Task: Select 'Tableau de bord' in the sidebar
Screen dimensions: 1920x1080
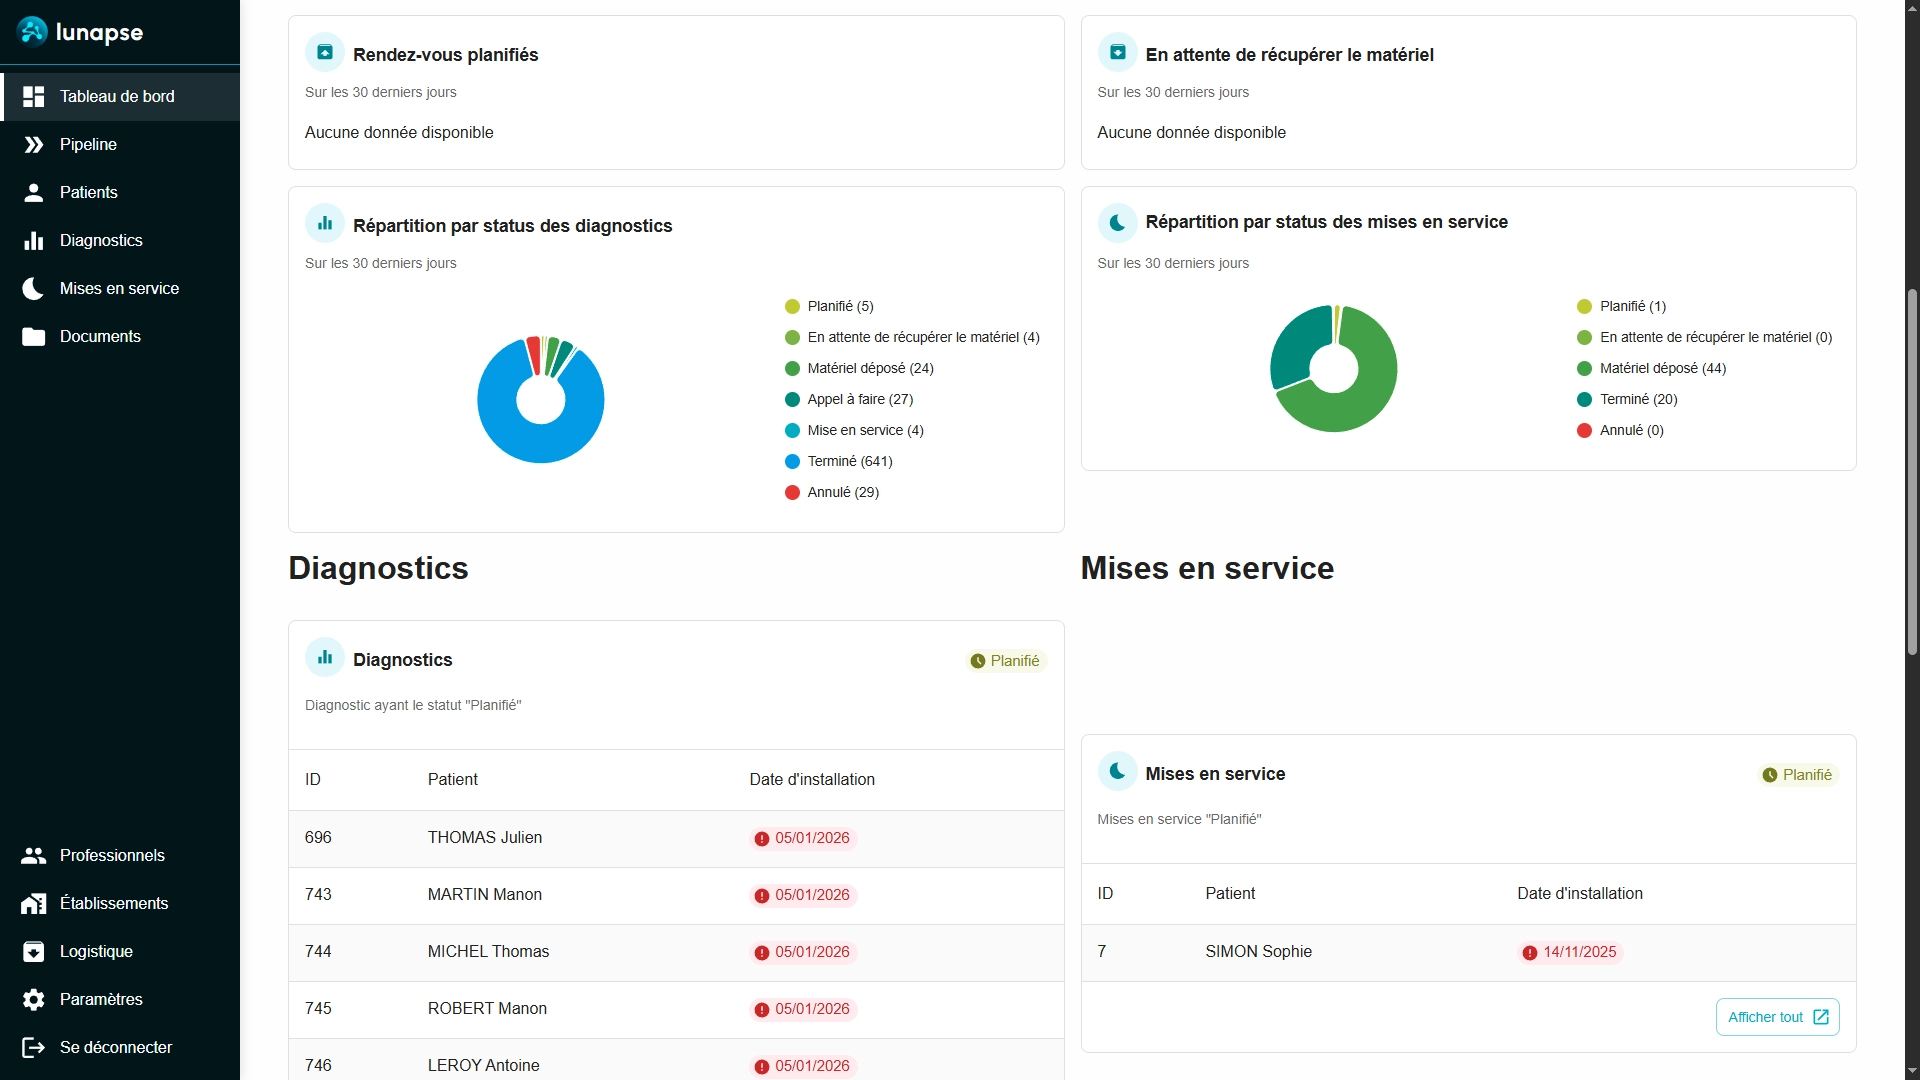Action: tap(114, 96)
